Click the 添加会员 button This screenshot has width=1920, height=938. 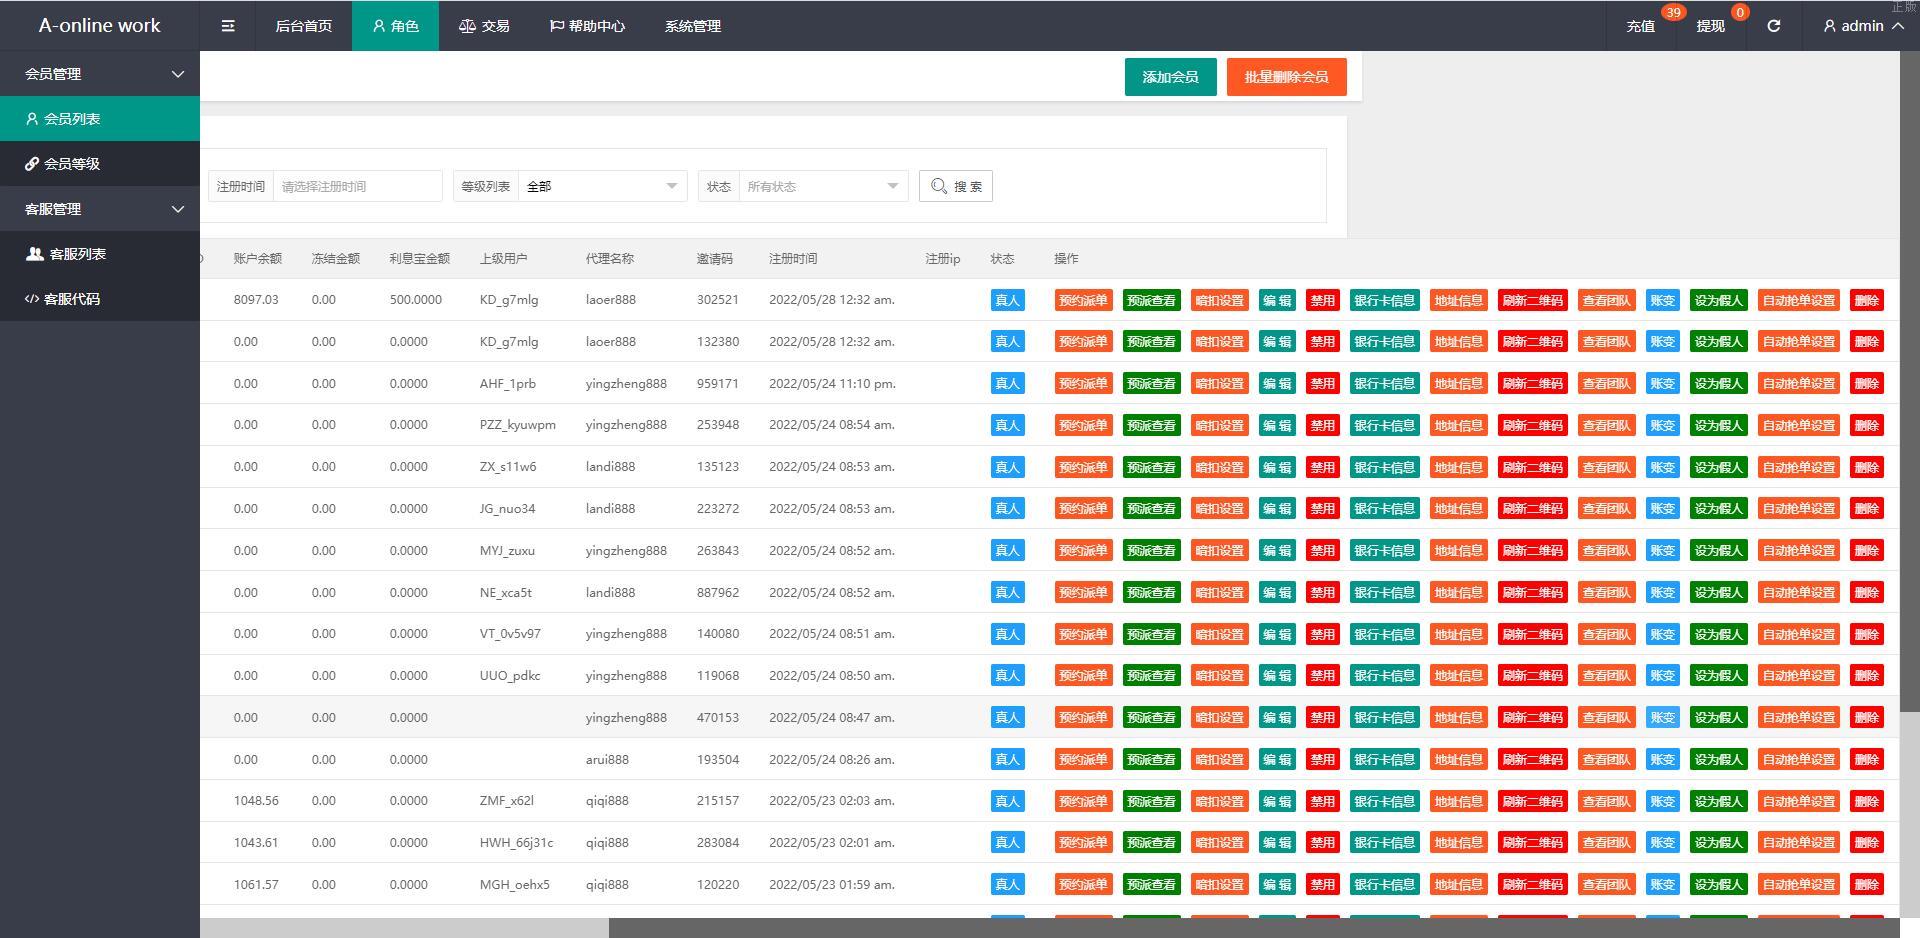pos(1170,77)
